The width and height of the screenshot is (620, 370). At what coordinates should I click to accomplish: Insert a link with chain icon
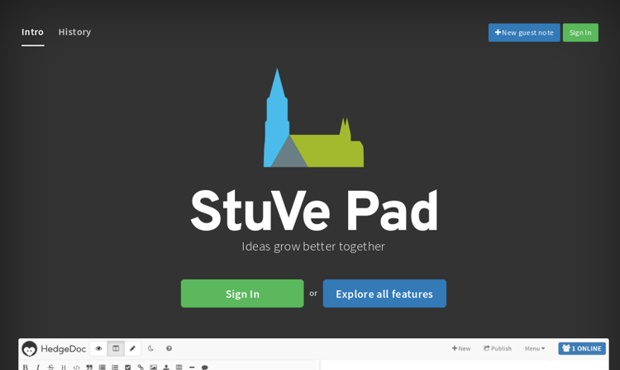pyautogui.click(x=140, y=367)
